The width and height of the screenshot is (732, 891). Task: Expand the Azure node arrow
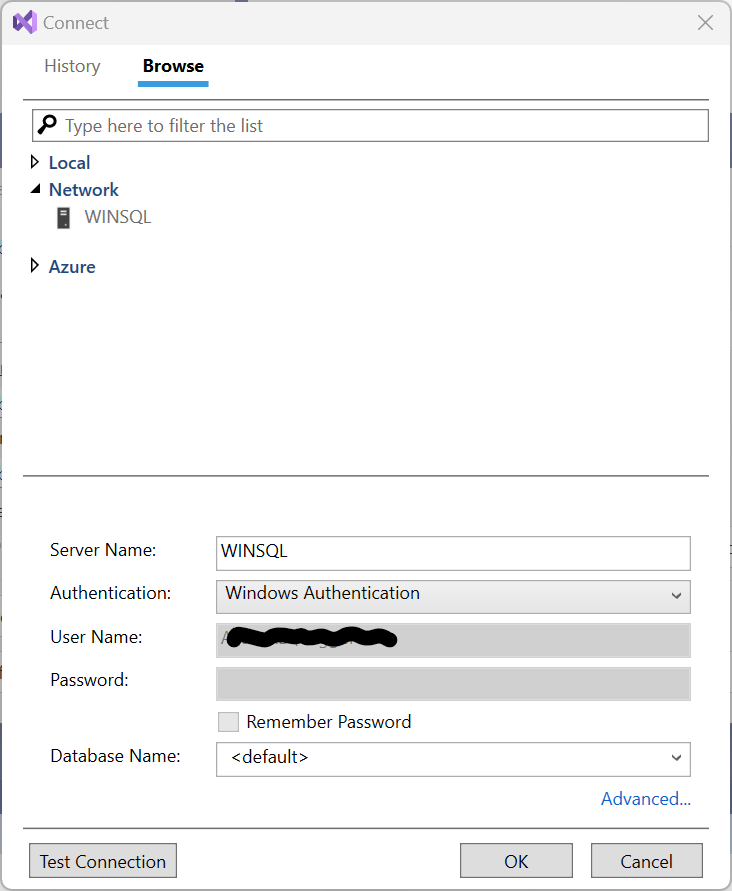(35, 266)
